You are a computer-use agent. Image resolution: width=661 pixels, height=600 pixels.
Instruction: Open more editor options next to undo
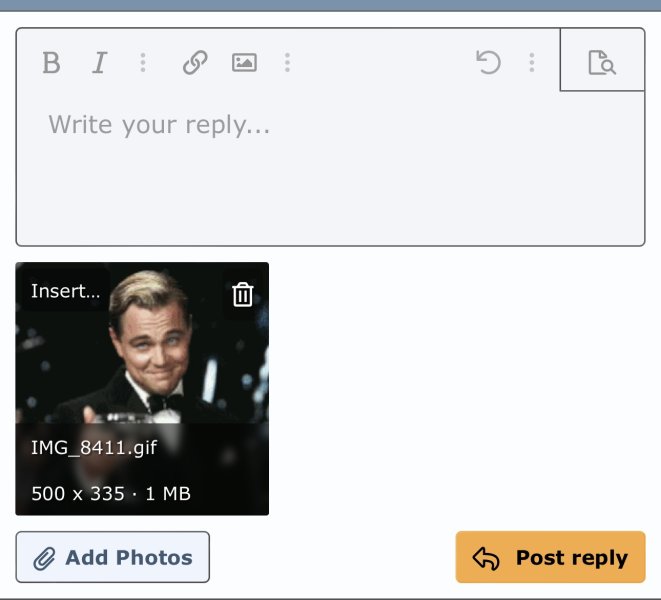click(532, 64)
